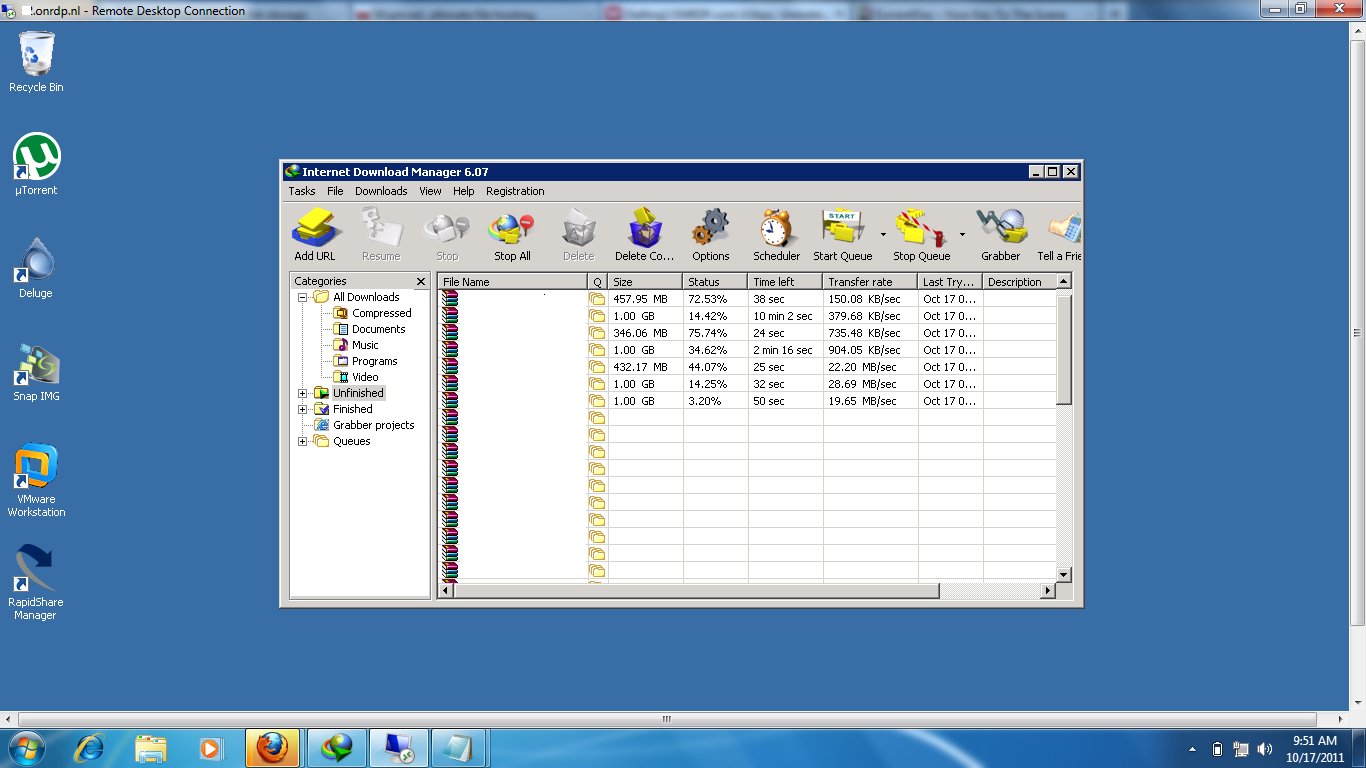This screenshot has height=768, width=1366.
Task: Select the Compressed category
Action: [381, 313]
